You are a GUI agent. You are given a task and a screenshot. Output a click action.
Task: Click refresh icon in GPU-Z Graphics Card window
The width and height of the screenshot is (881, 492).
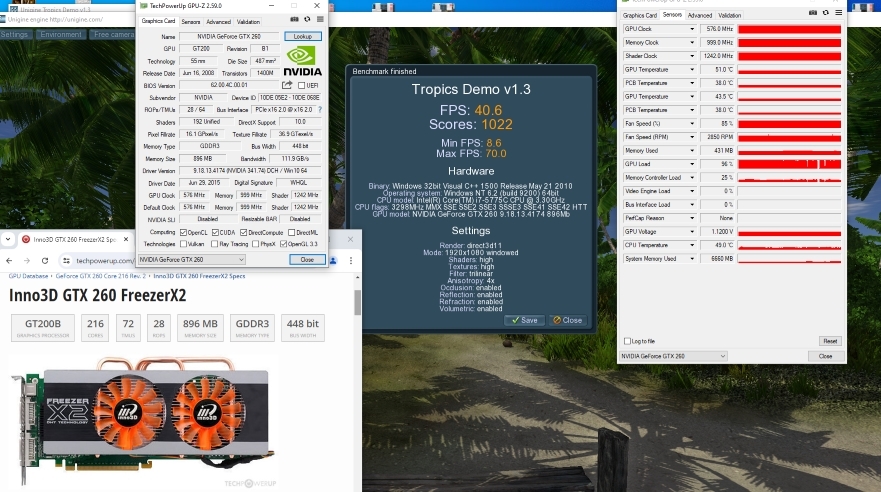click(x=307, y=20)
